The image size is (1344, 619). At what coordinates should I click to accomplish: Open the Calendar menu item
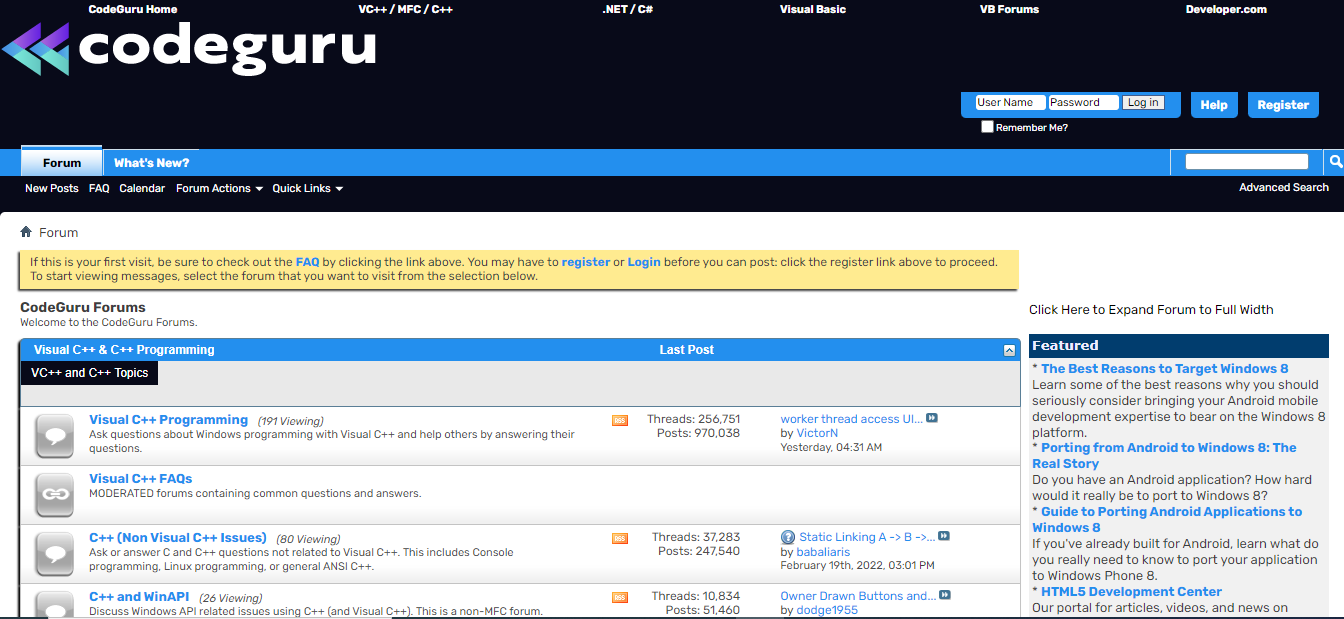[x=142, y=188]
